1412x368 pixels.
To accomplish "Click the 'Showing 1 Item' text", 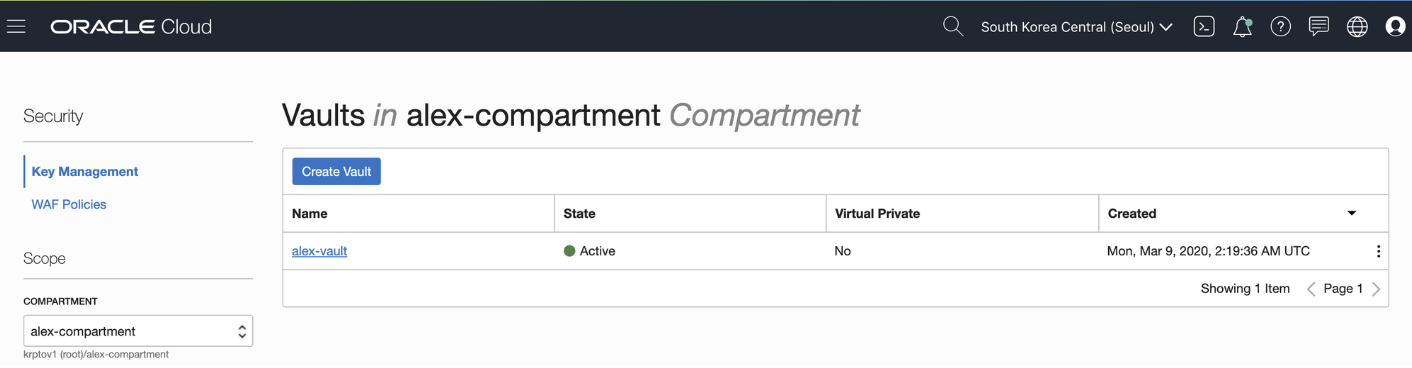I will point(1245,289).
